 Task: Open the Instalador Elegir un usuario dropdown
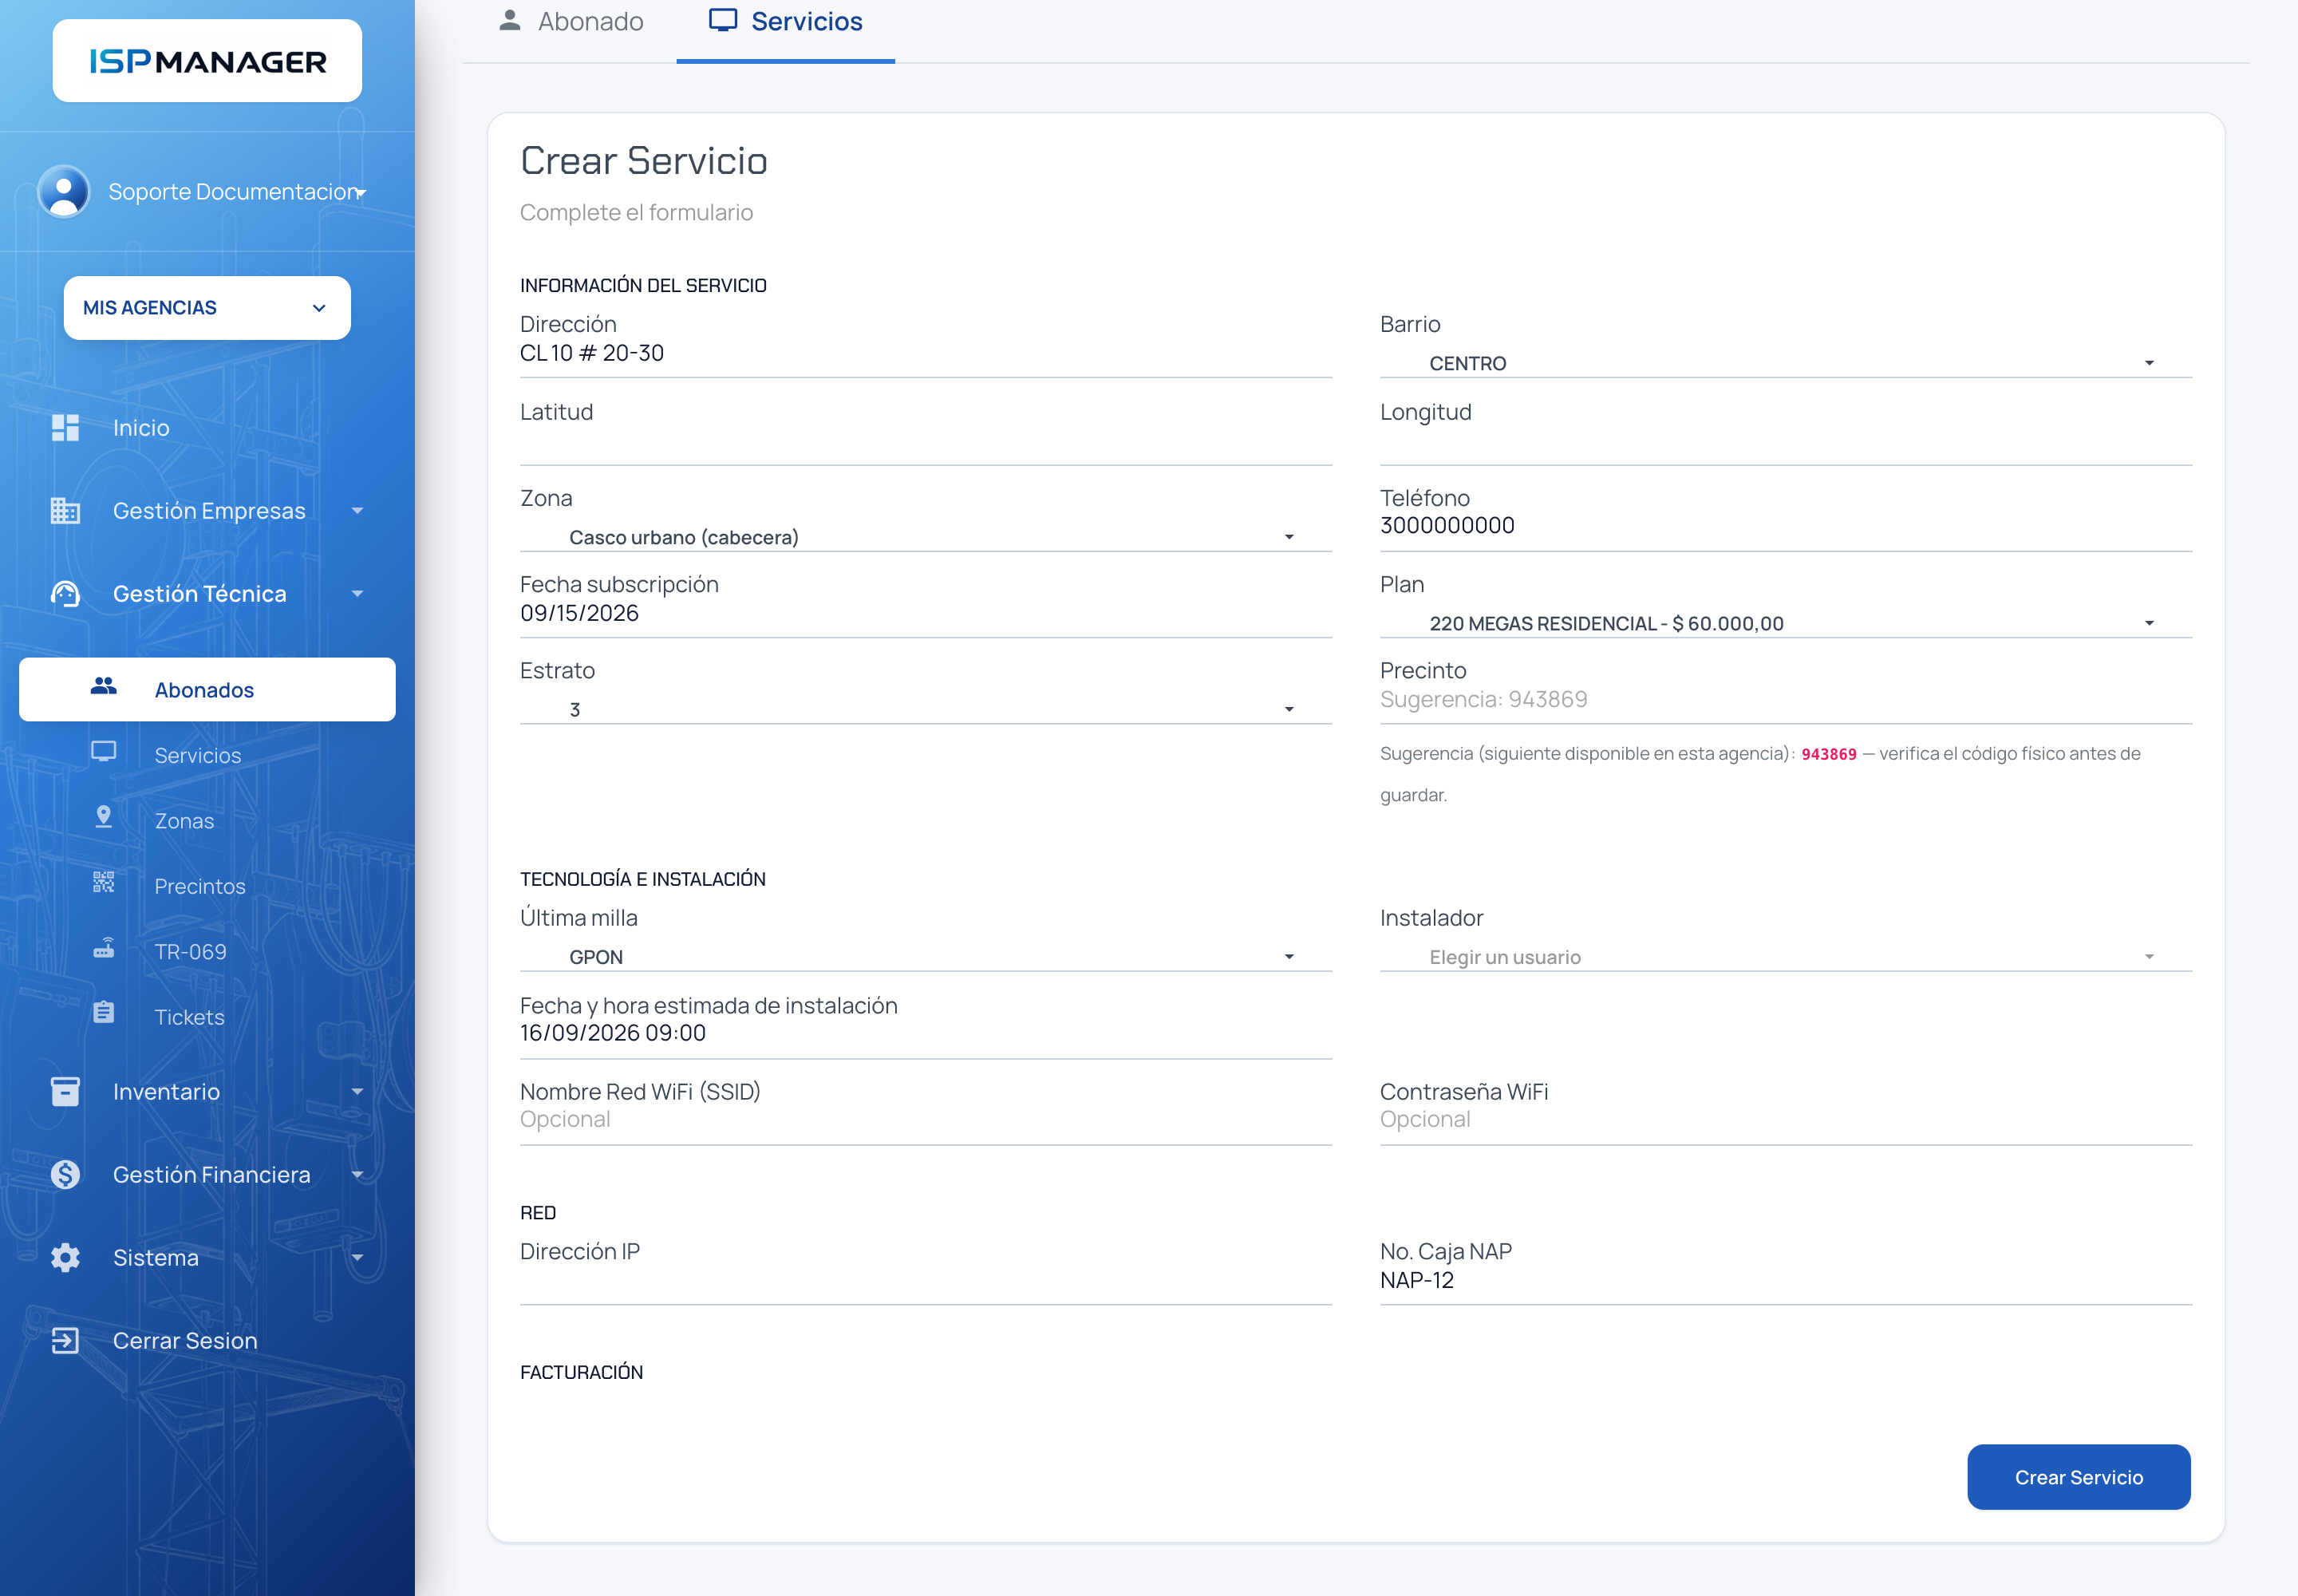coord(1786,958)
